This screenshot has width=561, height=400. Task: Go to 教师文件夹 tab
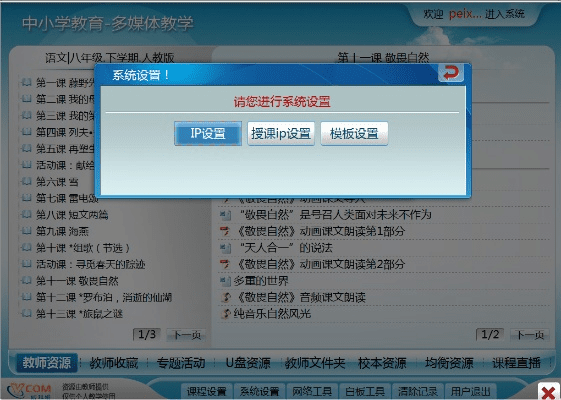point(315,363)
